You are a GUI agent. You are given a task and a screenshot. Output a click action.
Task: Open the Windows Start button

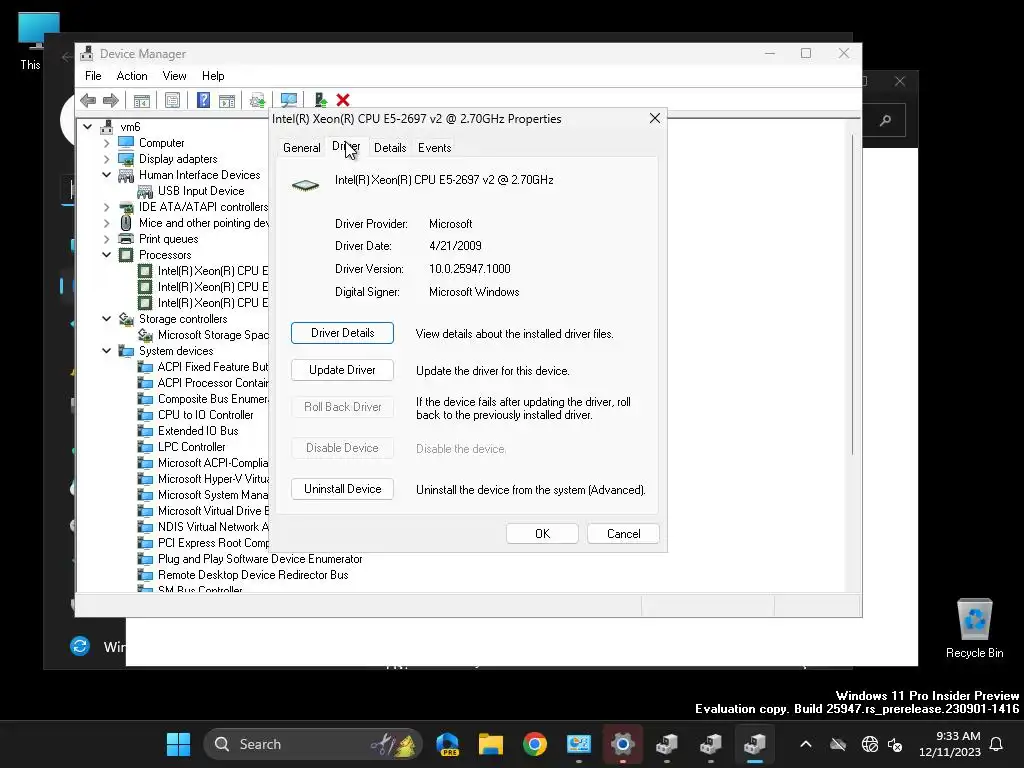click(178, 744)
